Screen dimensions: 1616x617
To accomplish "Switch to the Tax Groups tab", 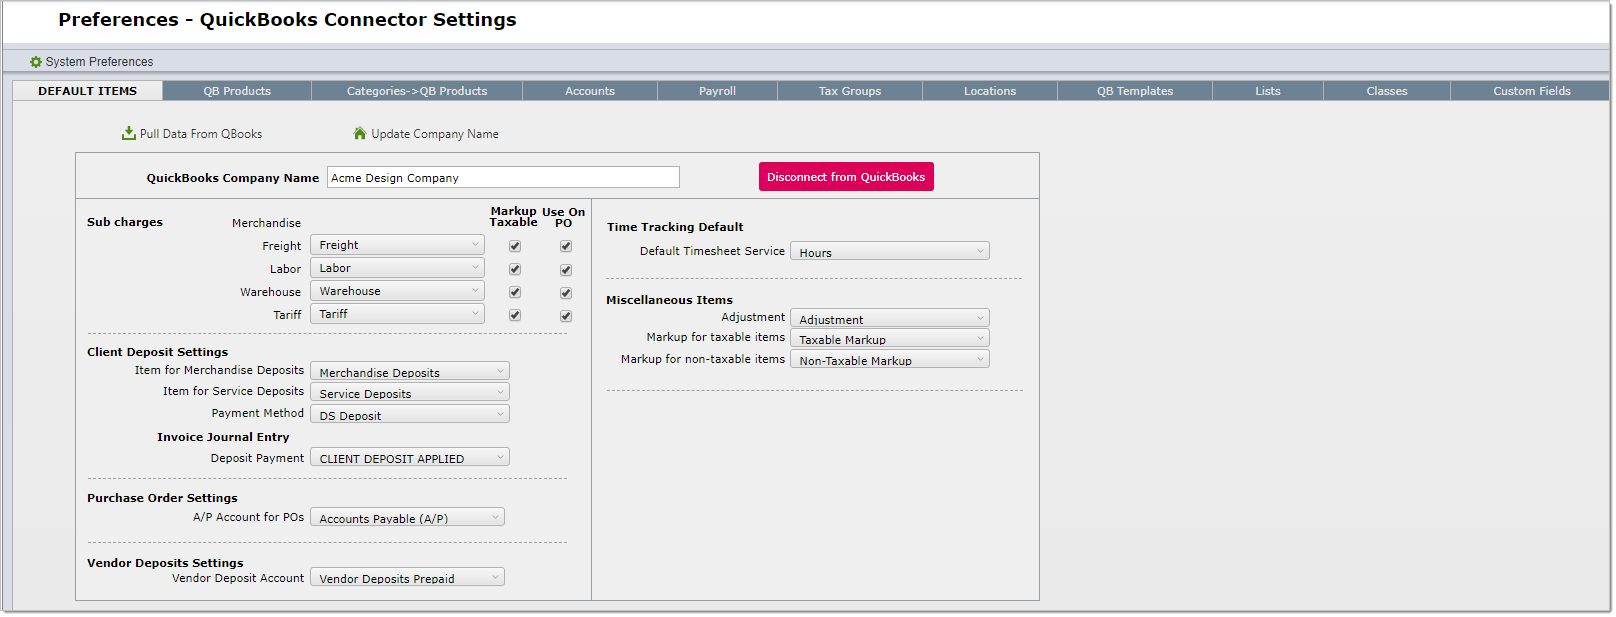I will point(850,91).
